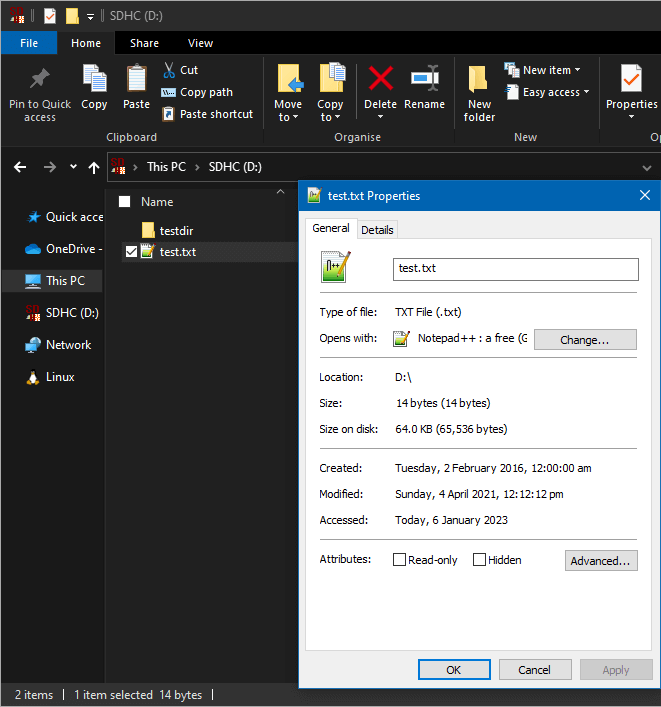Switch to the Details tab

[x=377, y=230]
